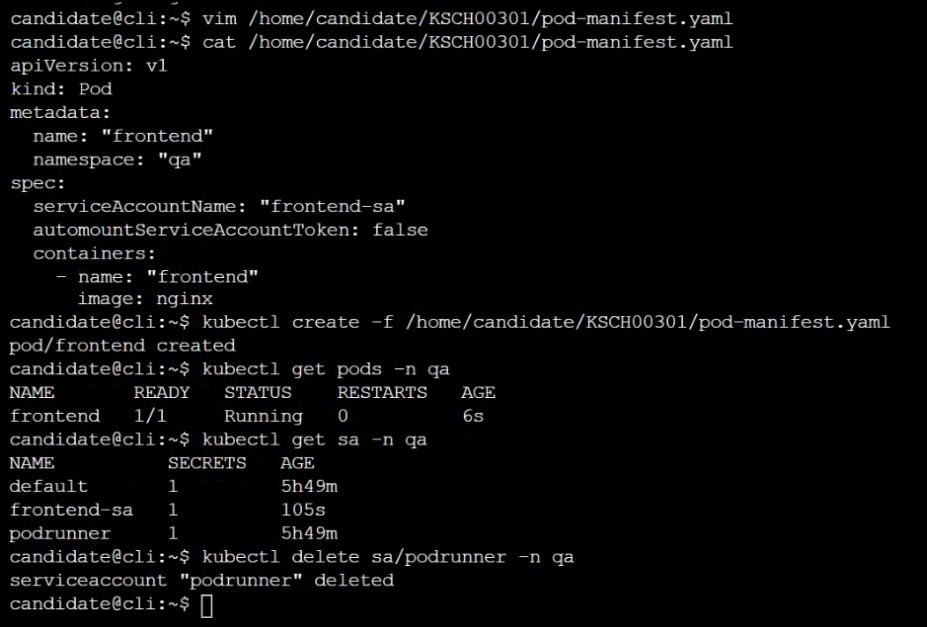
Task: Click the 'kubectl create -f' command text
Action: point(298,322)
